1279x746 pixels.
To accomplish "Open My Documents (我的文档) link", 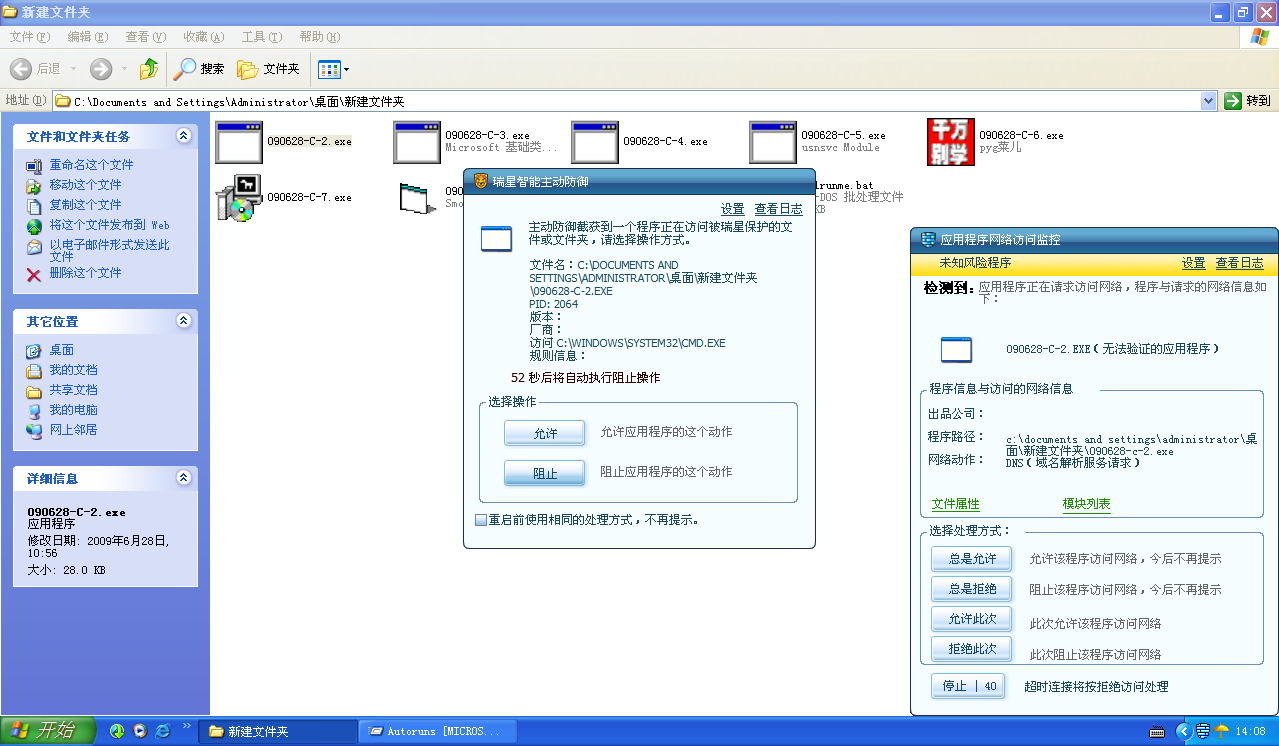I will tap(73, 370).
